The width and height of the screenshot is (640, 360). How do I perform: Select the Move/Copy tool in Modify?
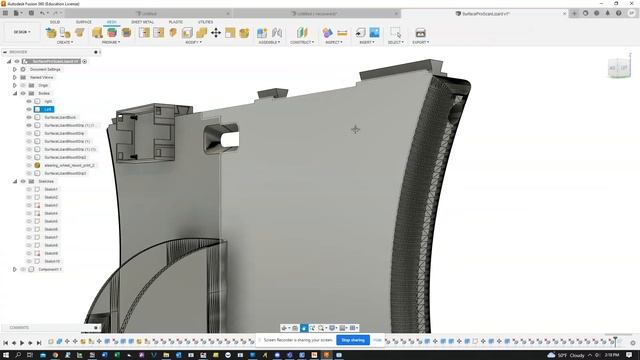pos(216,33)
